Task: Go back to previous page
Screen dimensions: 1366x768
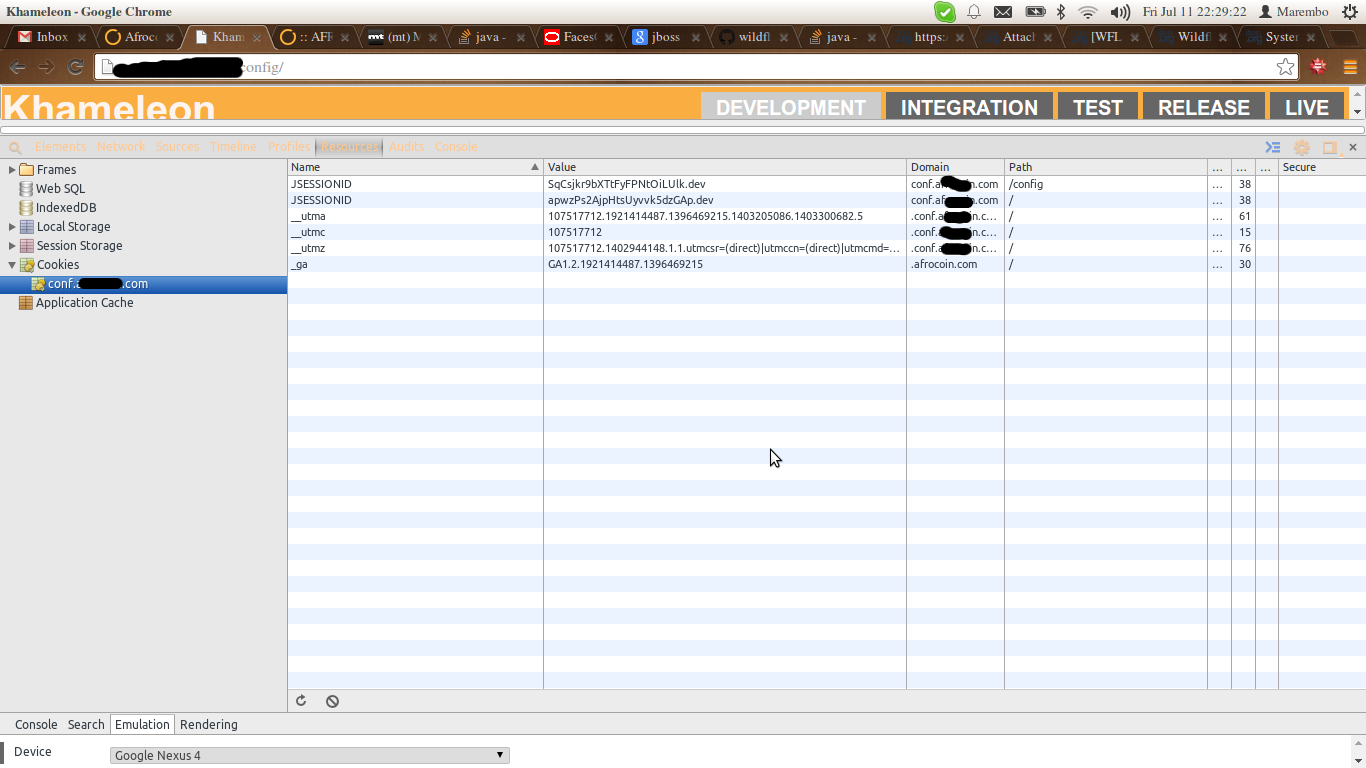Action: 18,67
